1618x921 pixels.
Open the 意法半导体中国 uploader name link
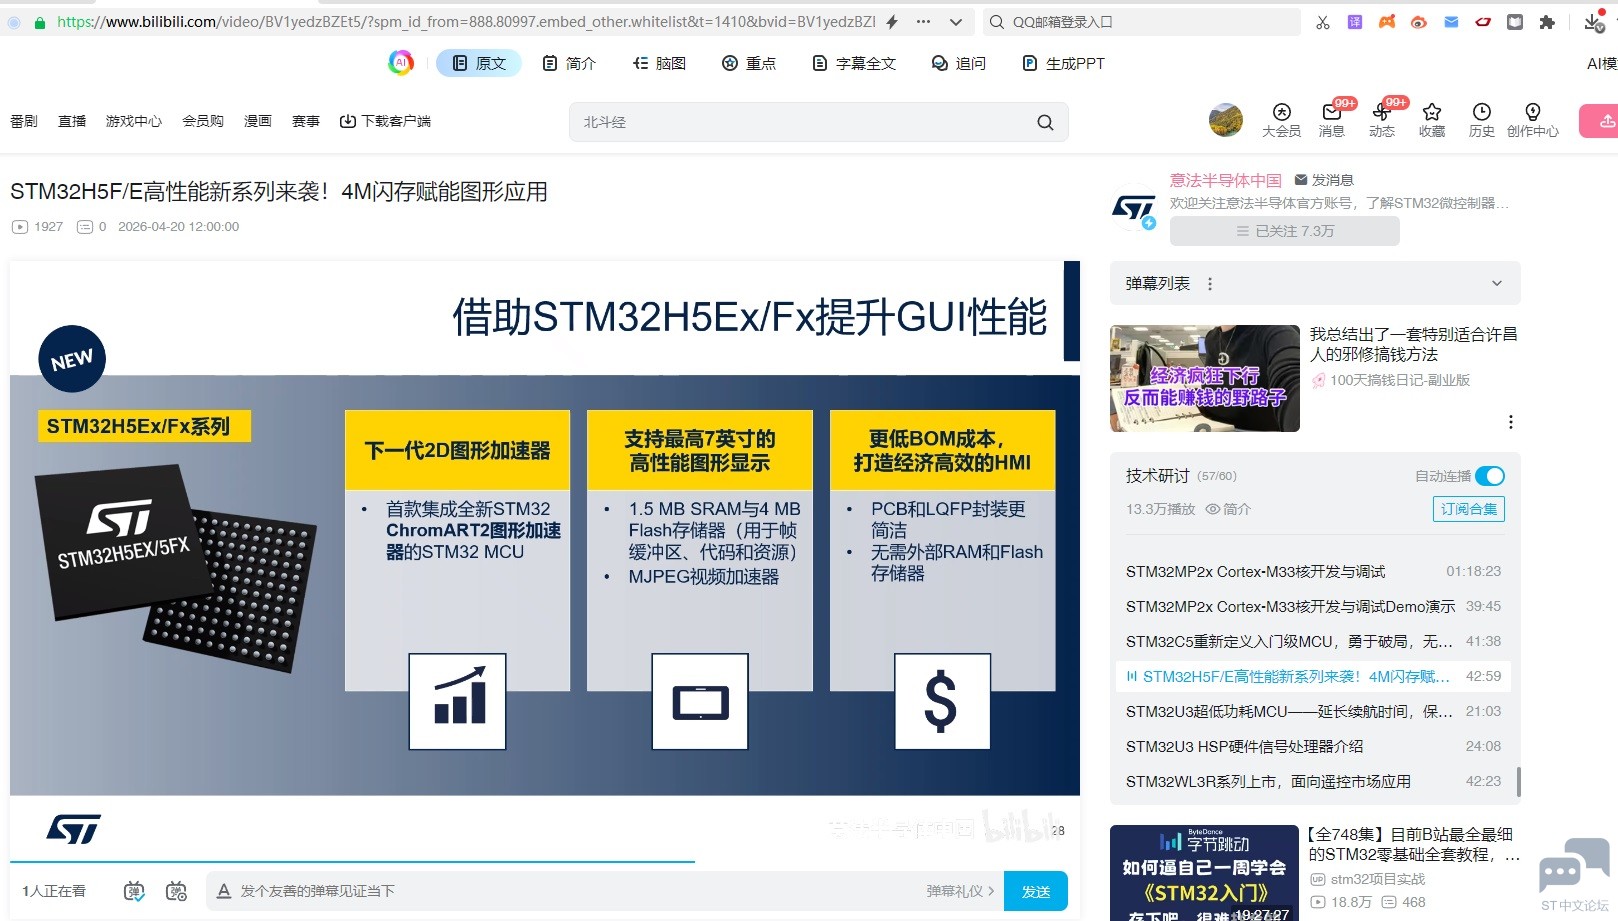pos(1226,180)
